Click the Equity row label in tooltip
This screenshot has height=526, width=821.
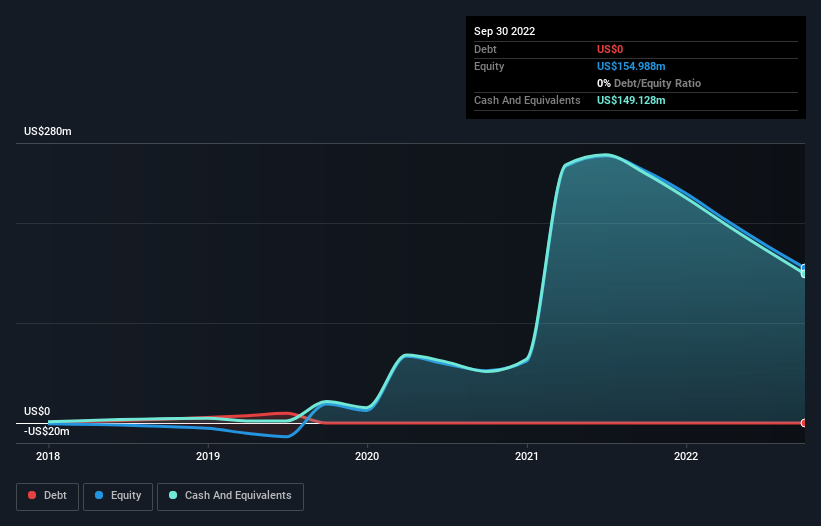489,66
